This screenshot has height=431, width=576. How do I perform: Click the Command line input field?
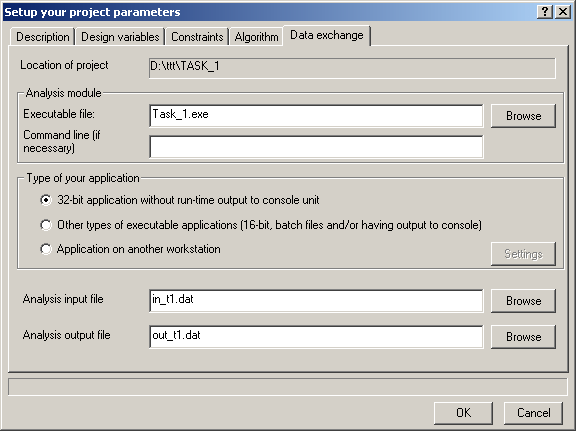pos(316,147)
